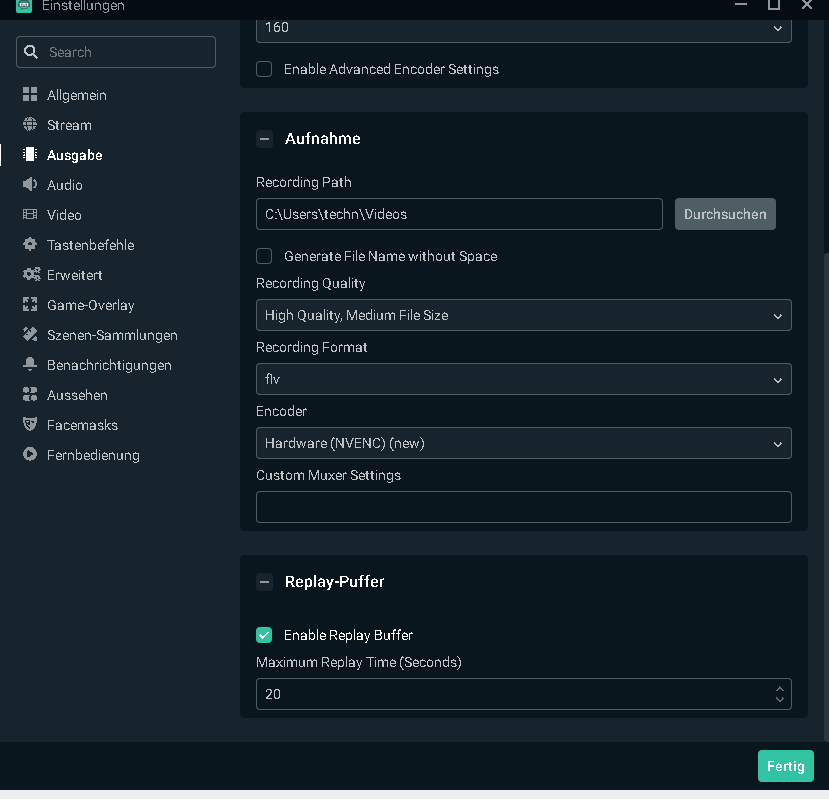Click the Benachrichtigungen bell icon
Image resolution: width=829 pixels, height=800 pixels.
point(30,365)
